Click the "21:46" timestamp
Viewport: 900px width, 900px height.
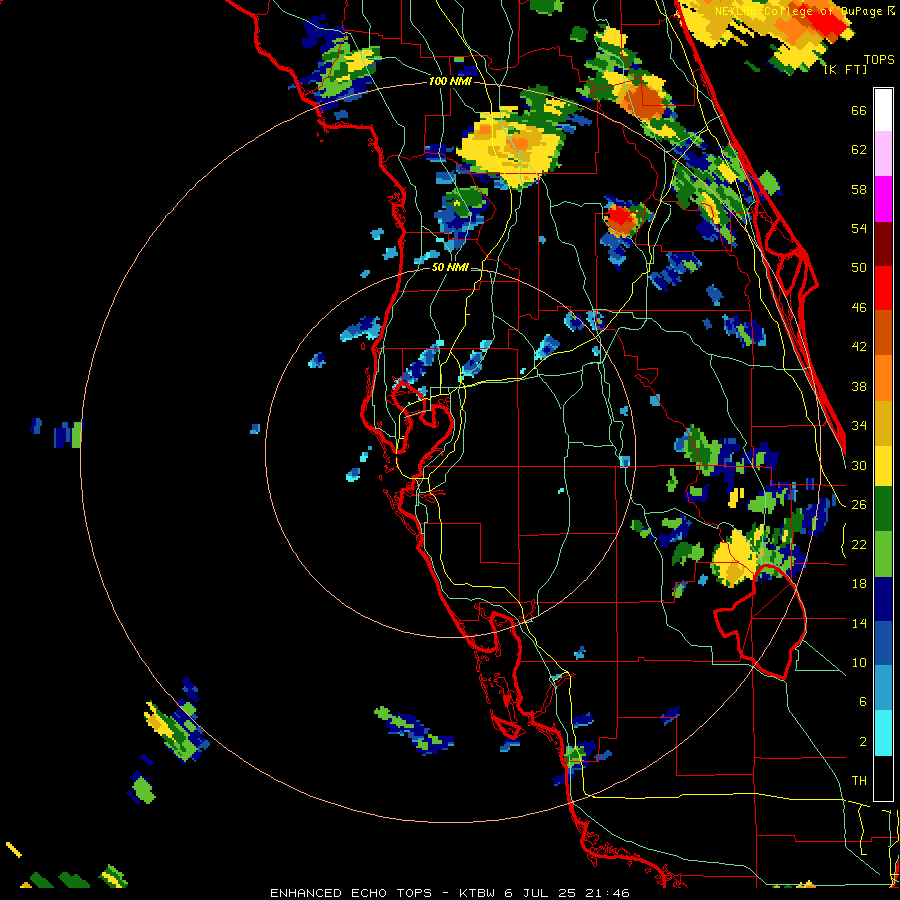(x=607, y=893)
